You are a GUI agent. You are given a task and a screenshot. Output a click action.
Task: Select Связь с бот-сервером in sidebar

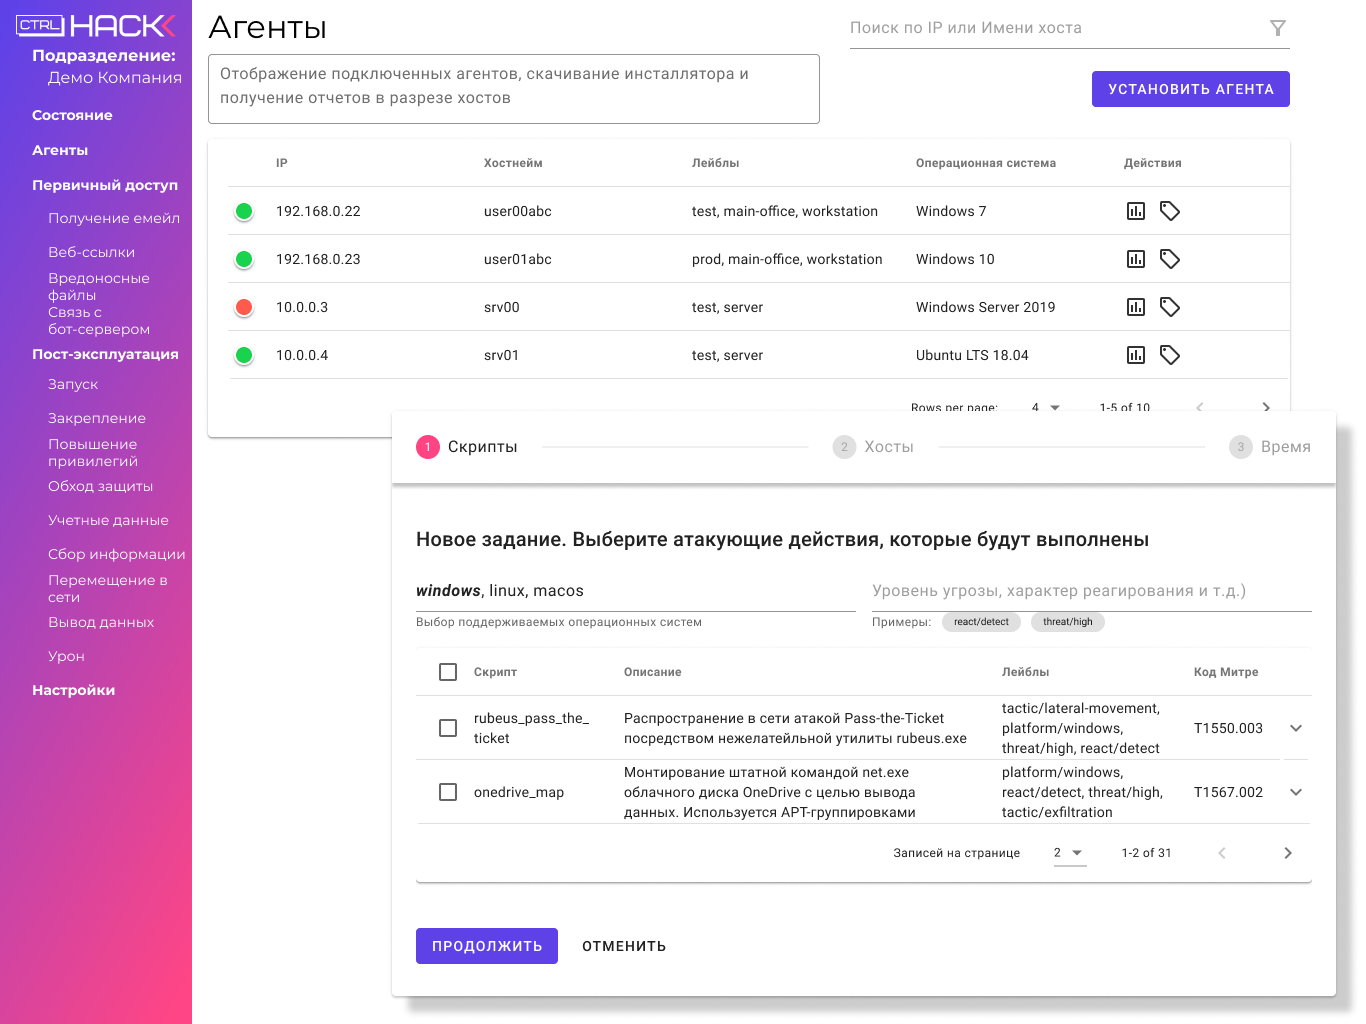99,320
